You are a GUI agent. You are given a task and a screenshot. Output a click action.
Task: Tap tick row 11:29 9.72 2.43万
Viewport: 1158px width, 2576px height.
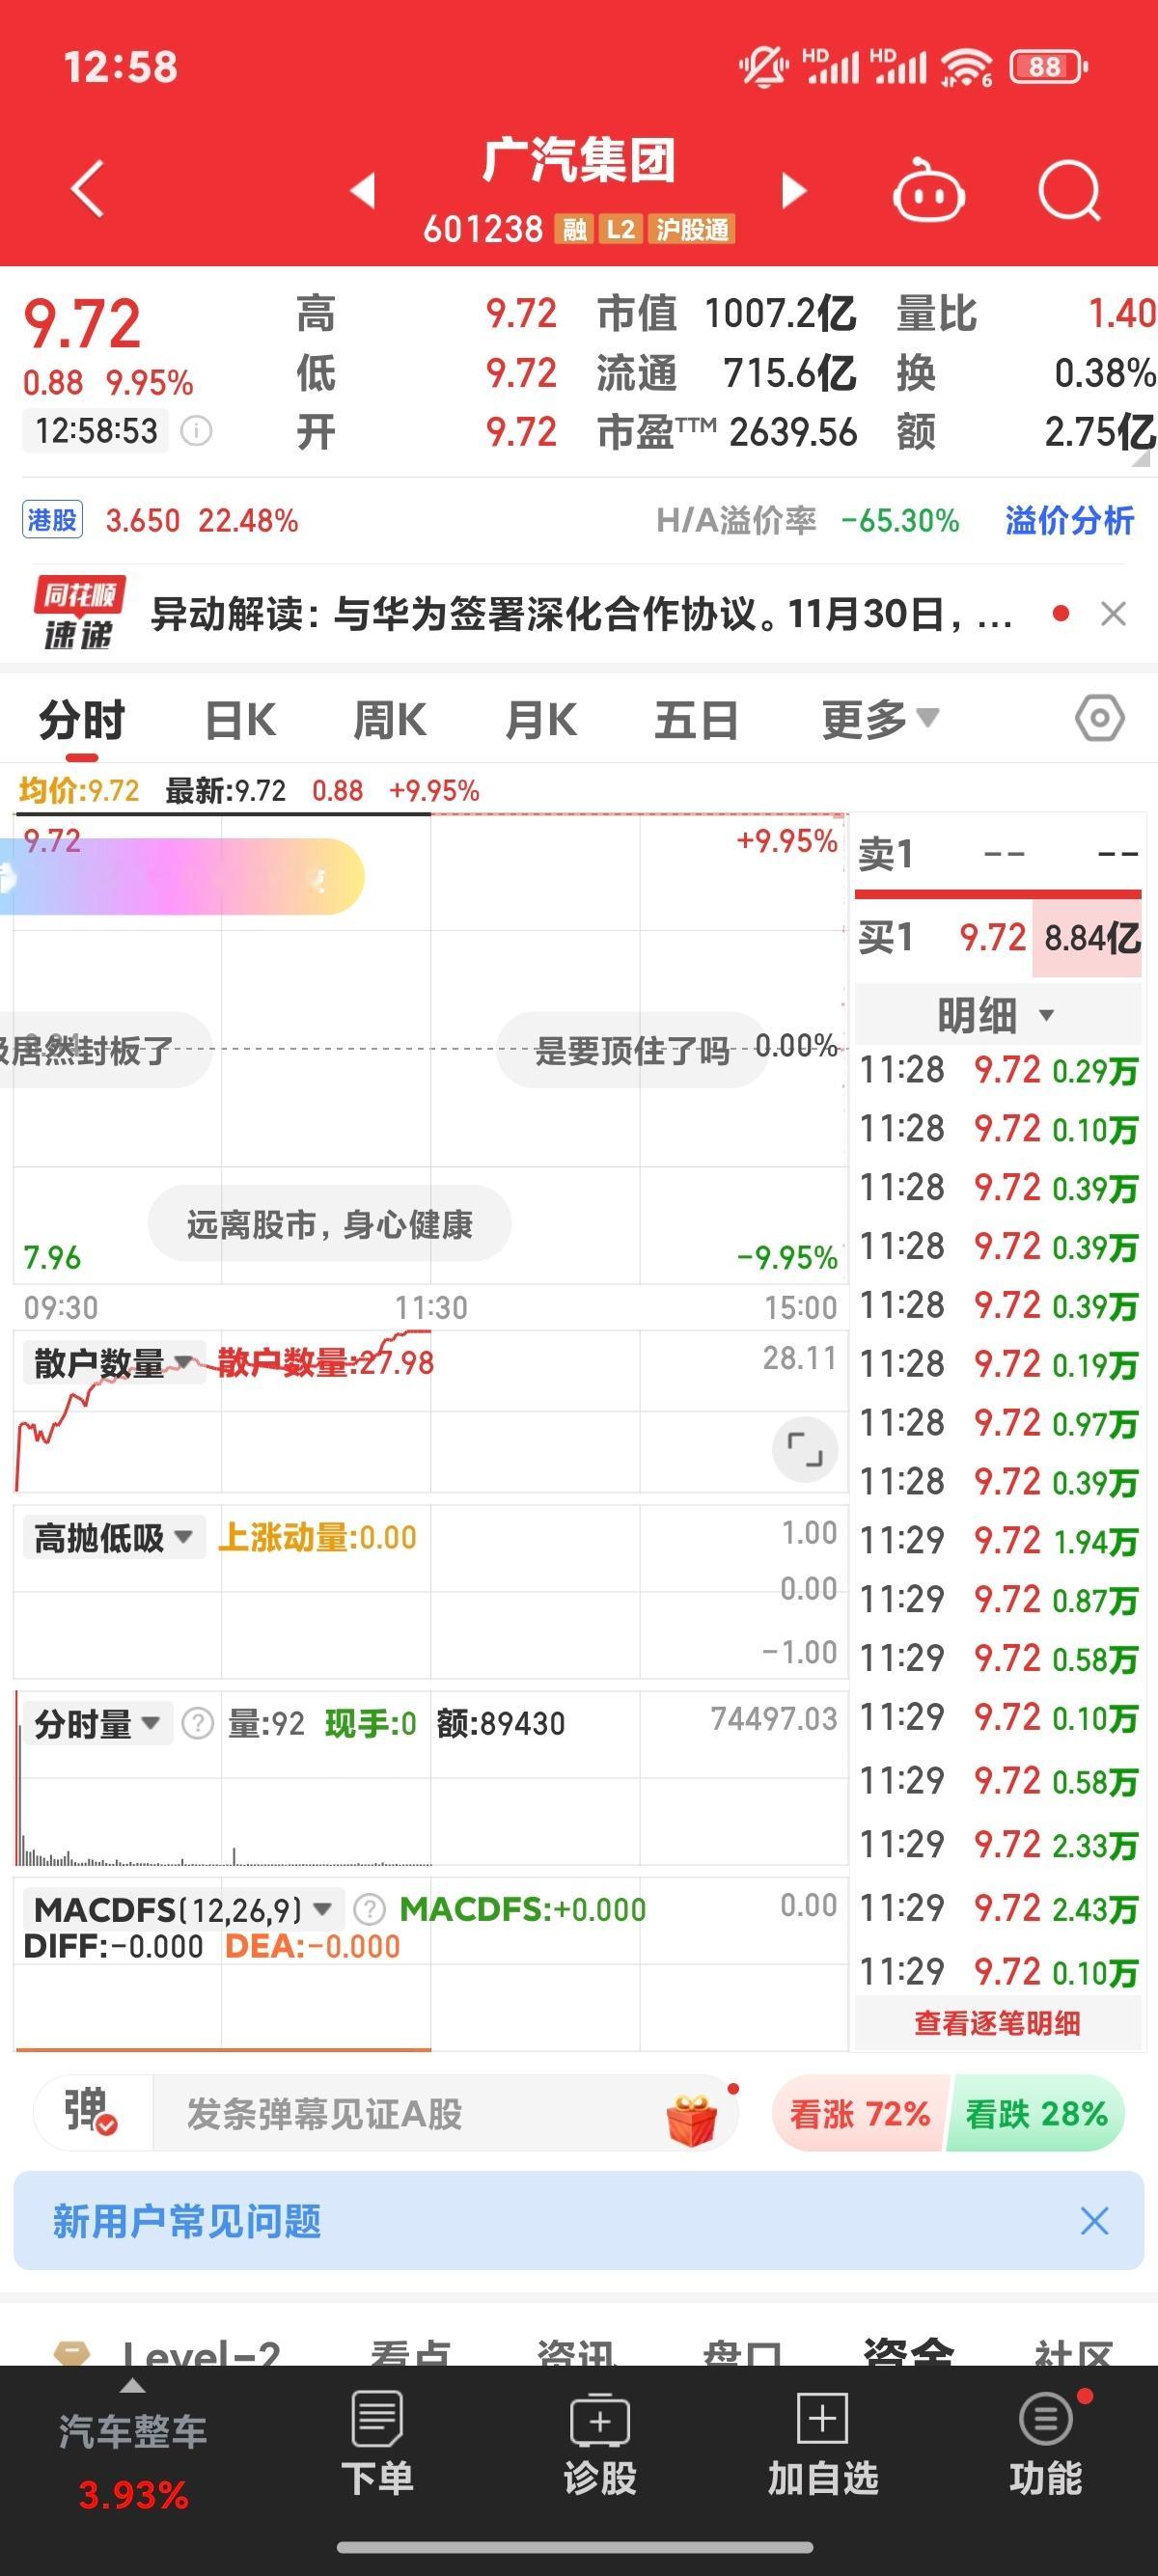997,1908
